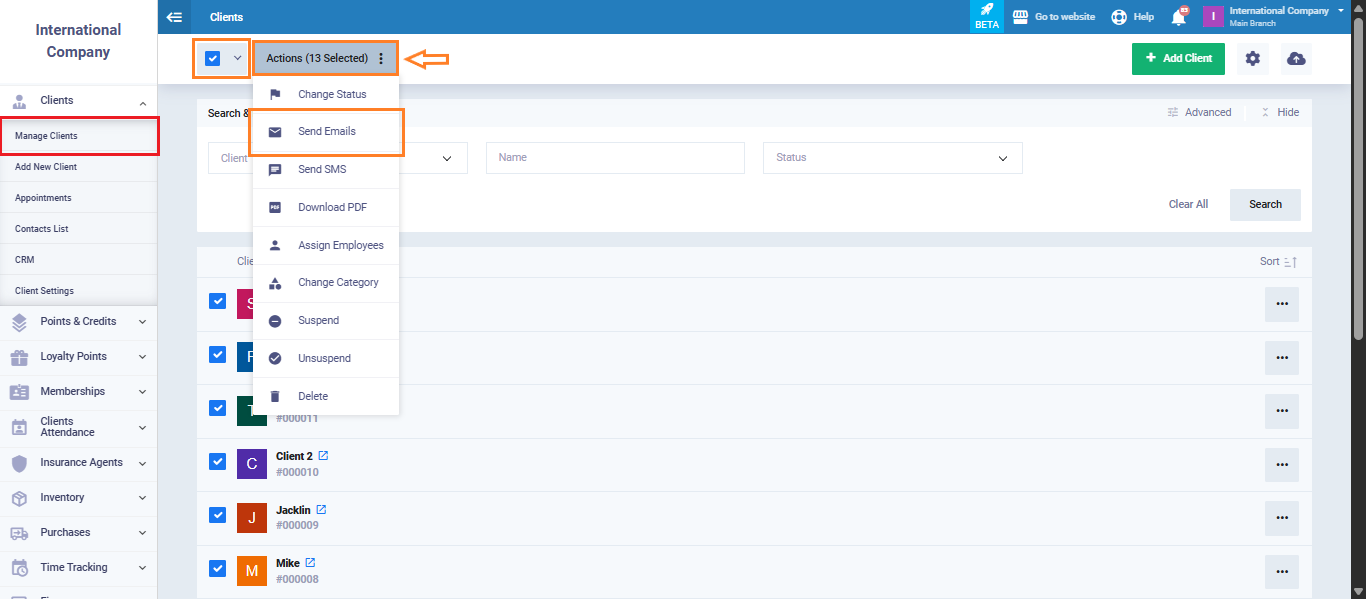
Task: Click the cloud upload import icon
Action: pyautogui.click(x=1296, y=59)
